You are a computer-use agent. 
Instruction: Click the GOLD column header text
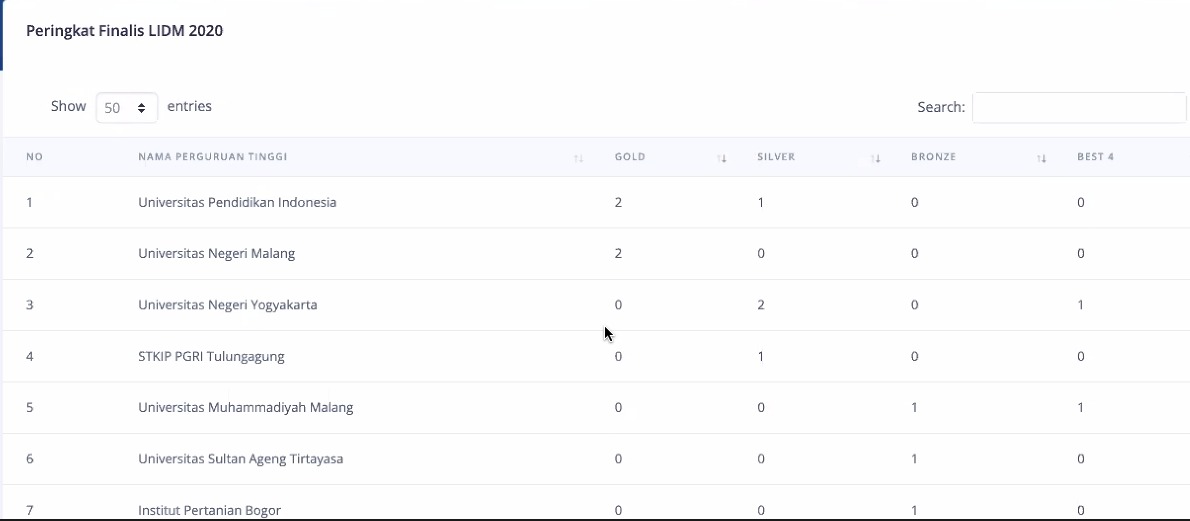(630, 157)
